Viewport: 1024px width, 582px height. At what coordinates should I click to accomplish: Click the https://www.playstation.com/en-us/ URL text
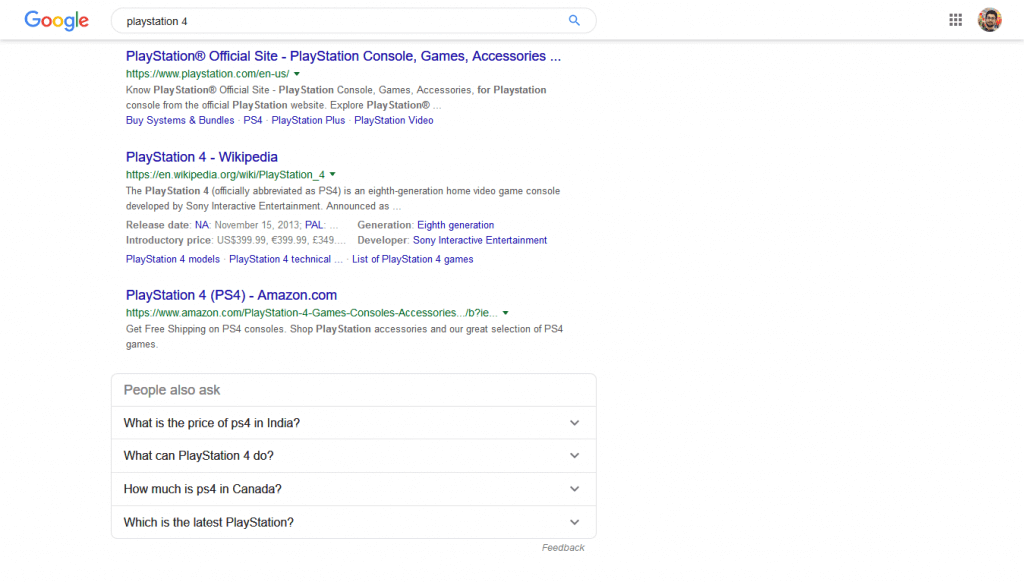[x=208, y=74]
